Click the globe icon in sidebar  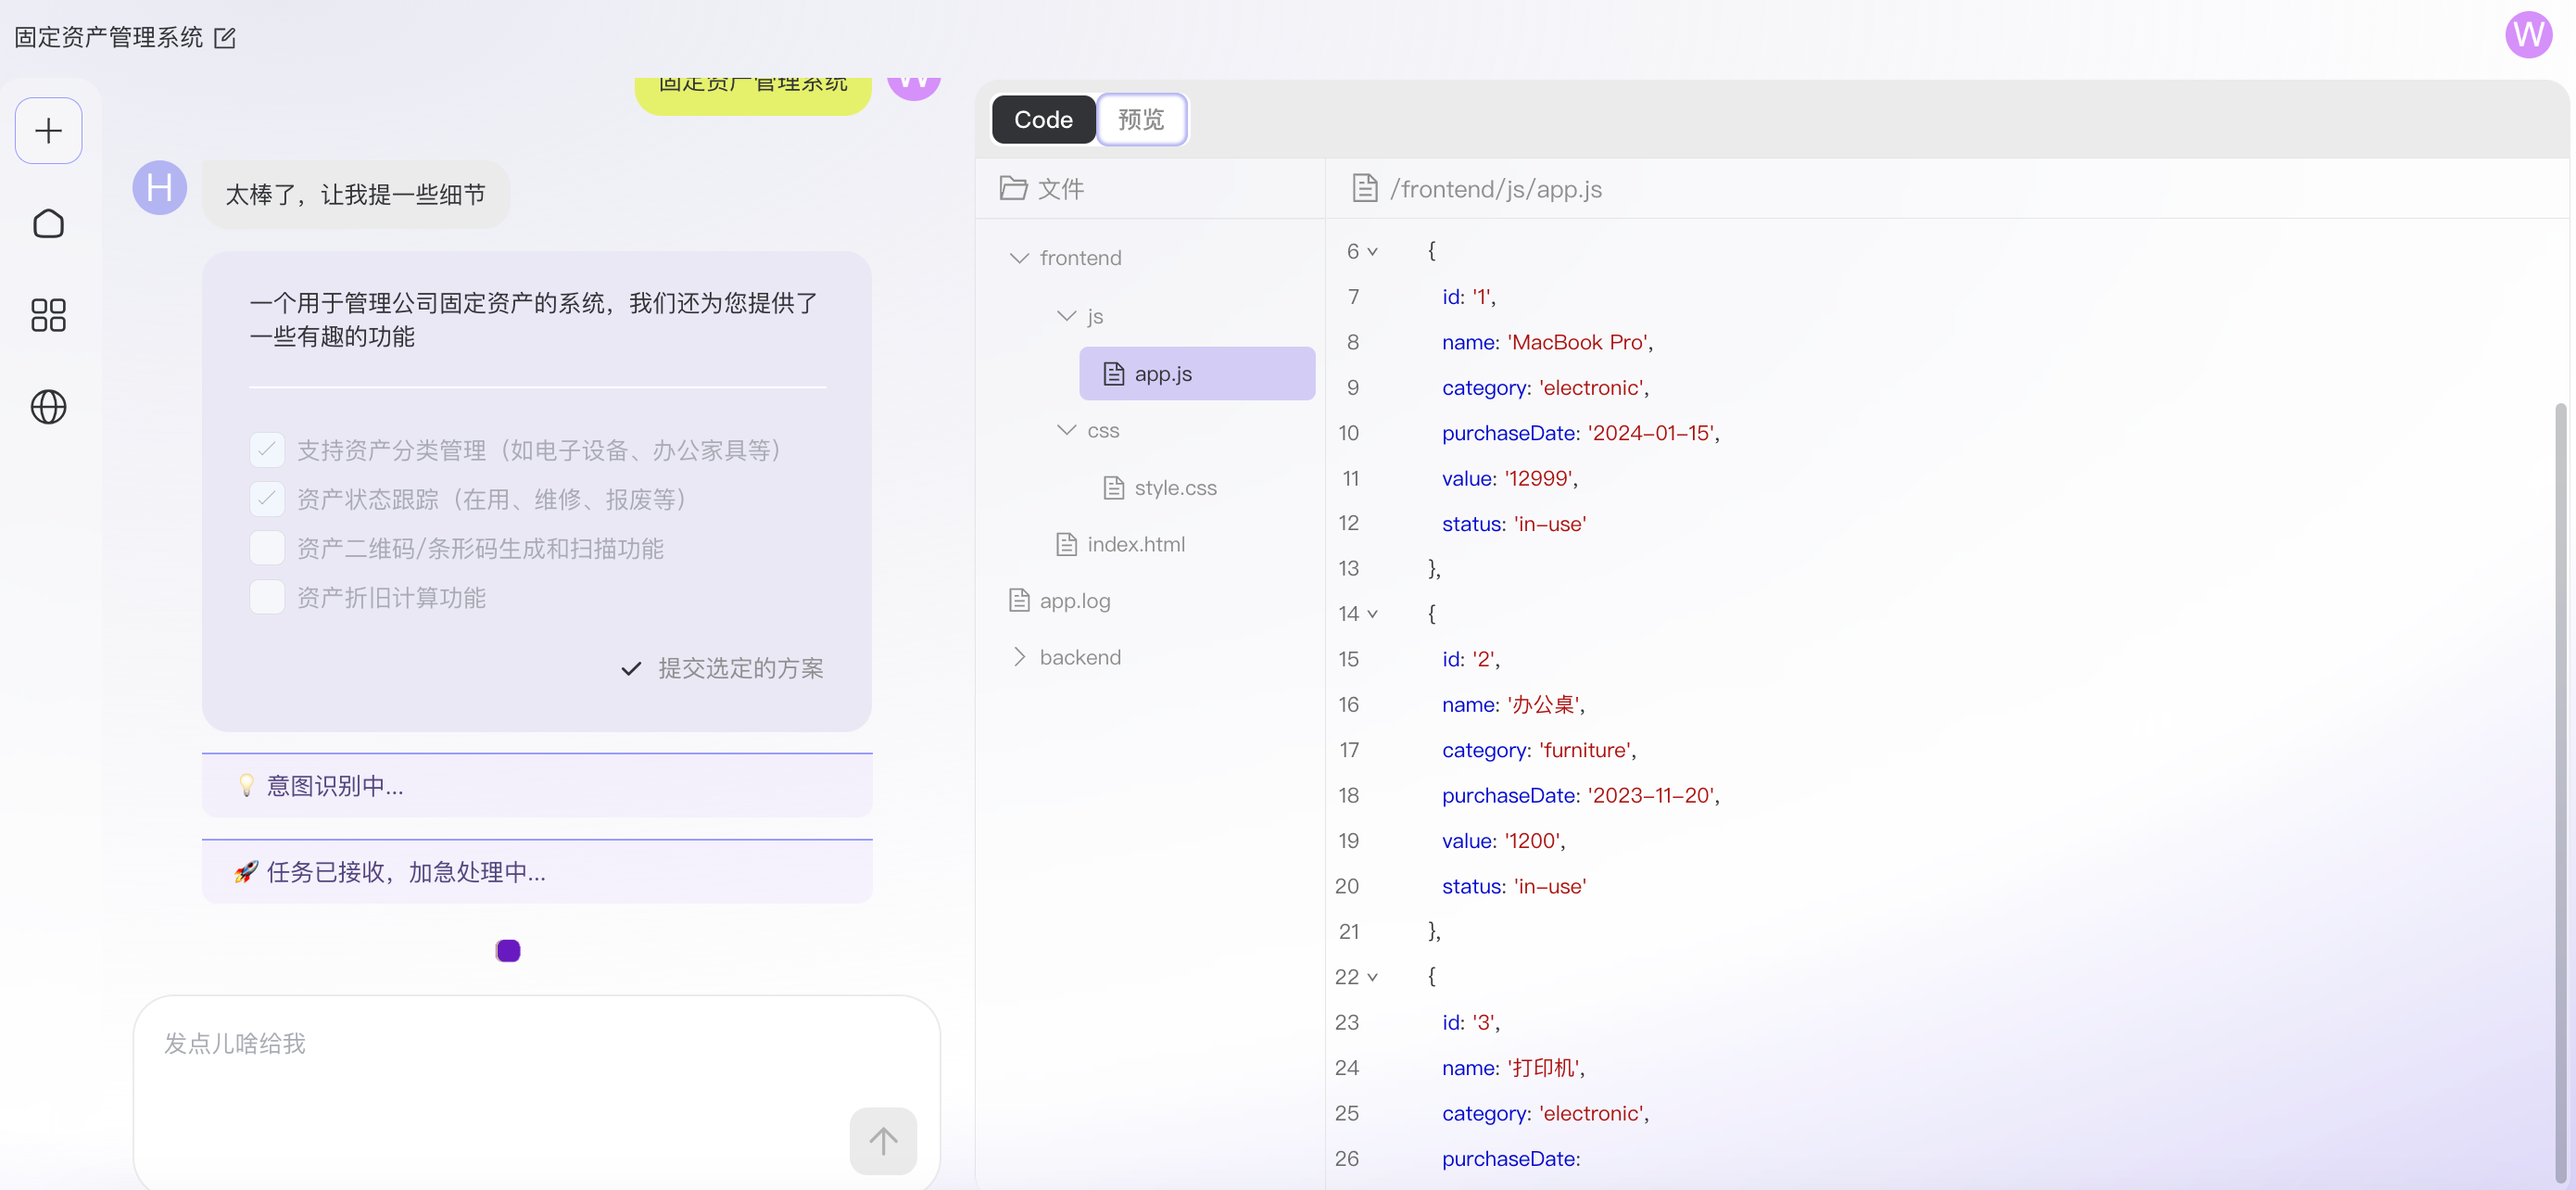(x=48, y=407)
